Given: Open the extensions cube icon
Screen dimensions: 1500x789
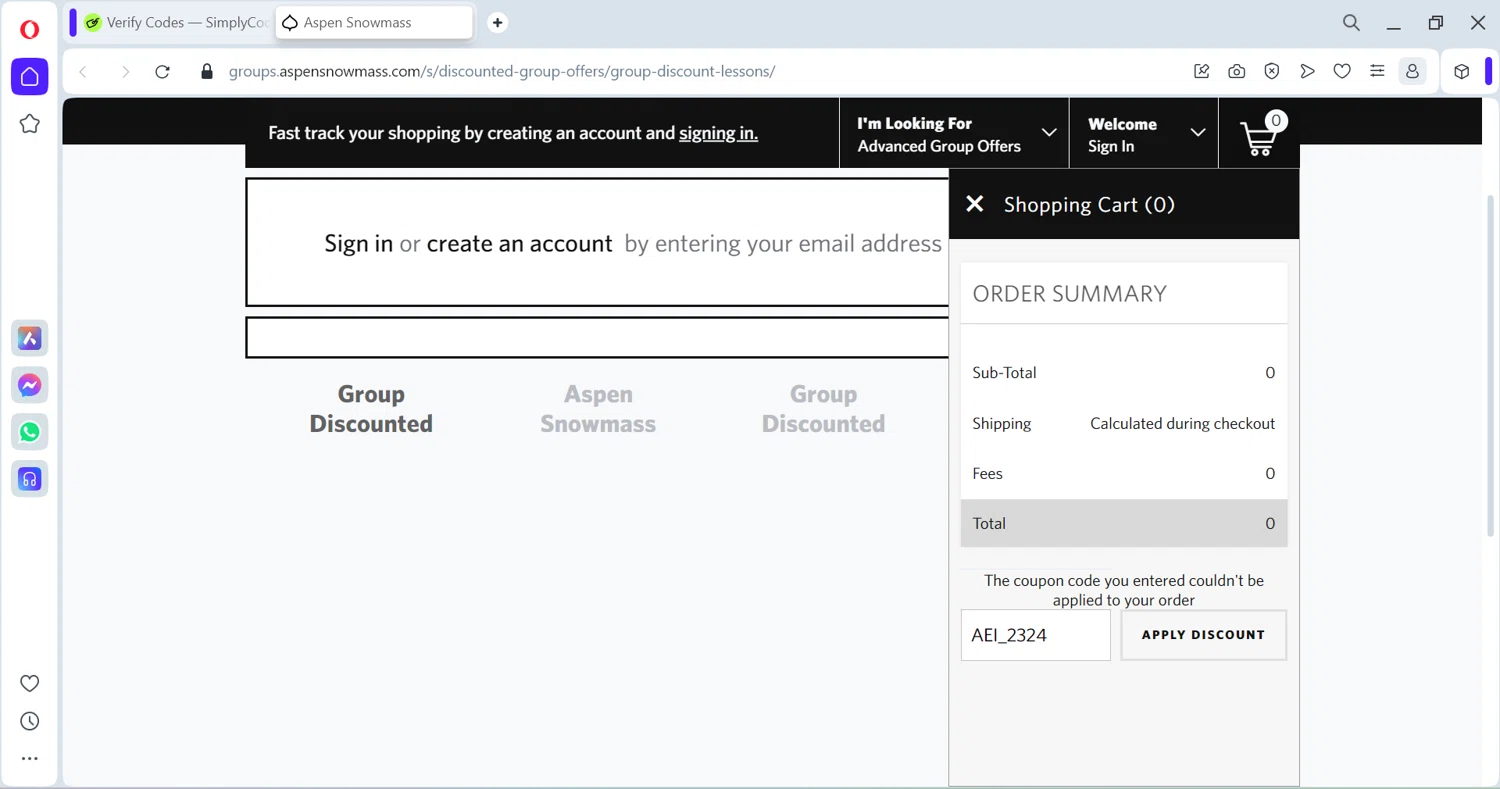Looking at the screenshot, I should pos(1462,72).
